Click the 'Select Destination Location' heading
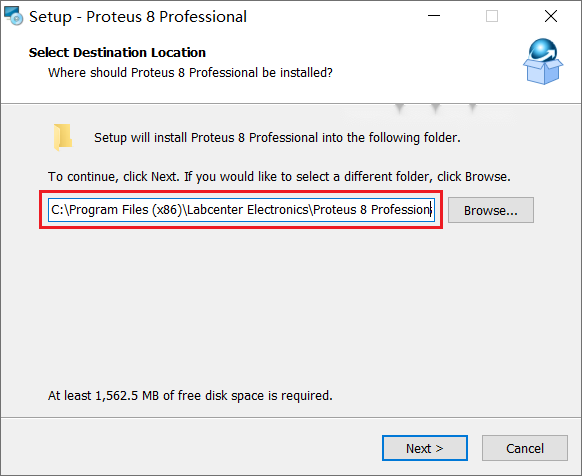 (117, 52)
